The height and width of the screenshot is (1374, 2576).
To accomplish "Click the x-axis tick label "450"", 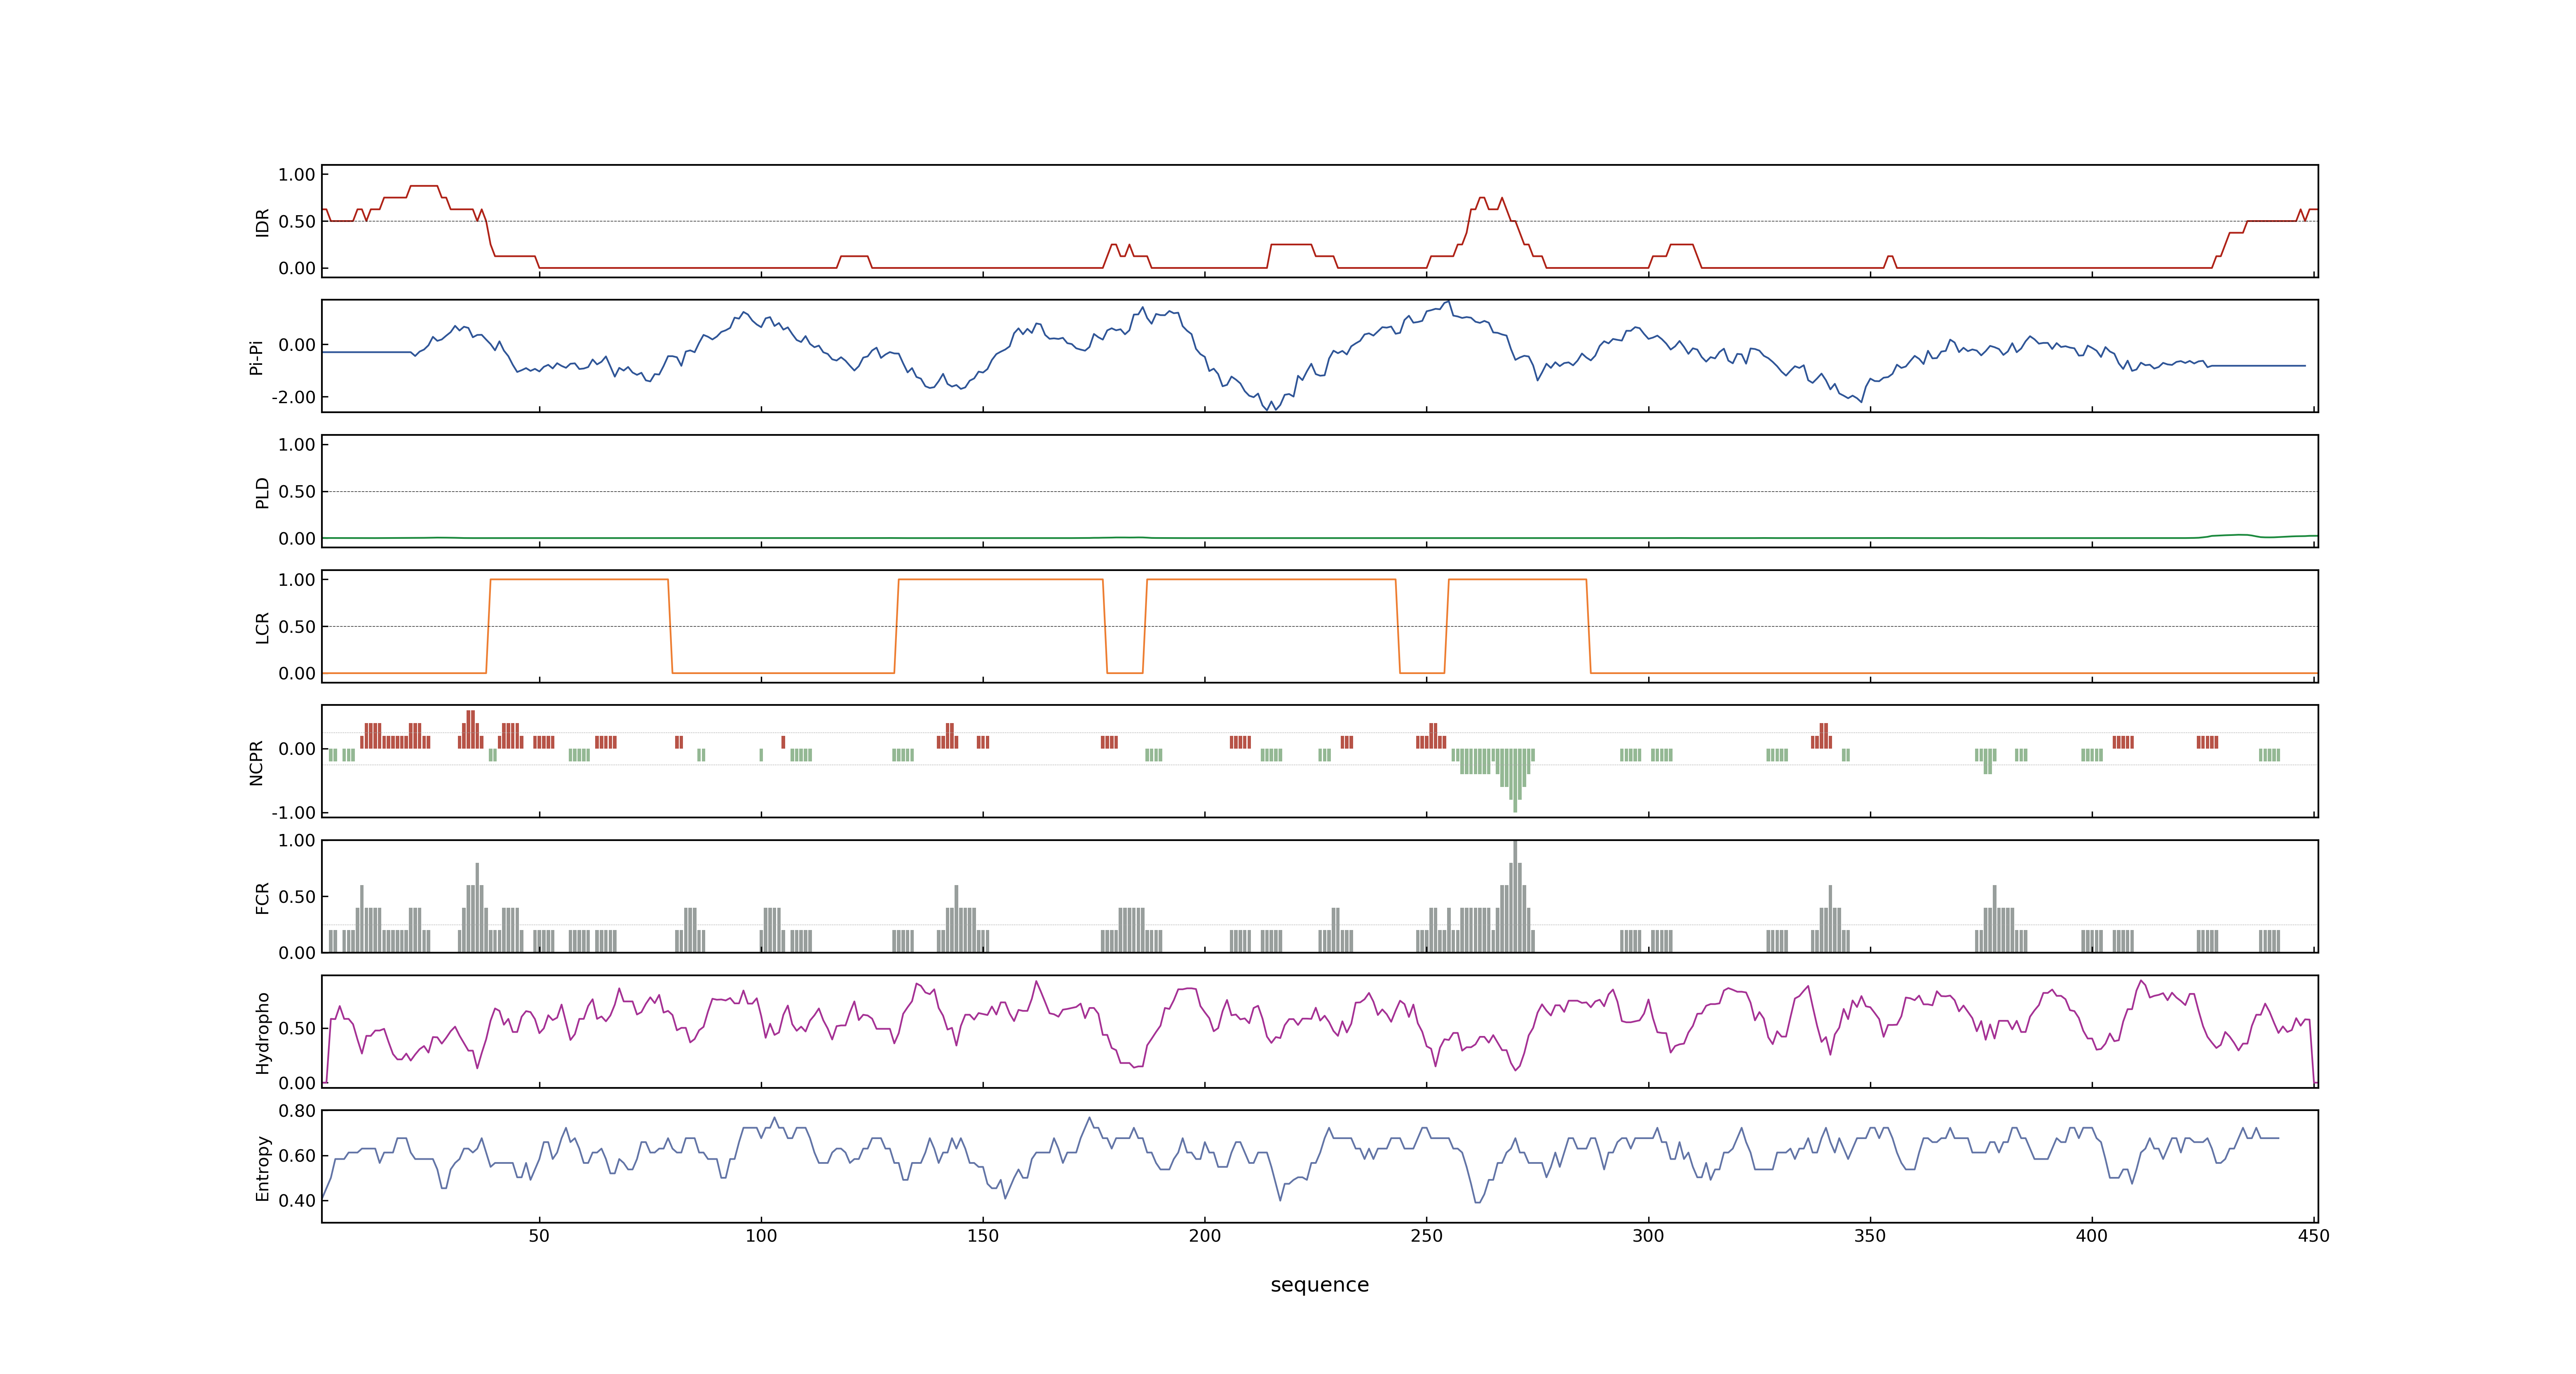I will [x=2314, y=1236].
